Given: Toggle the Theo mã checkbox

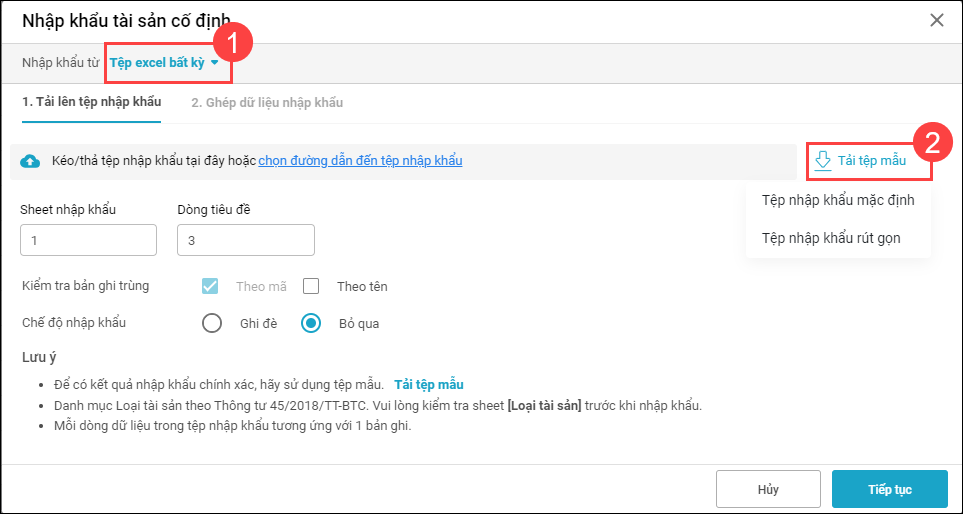Looking at the screenshot, I should tap(210, 286).
